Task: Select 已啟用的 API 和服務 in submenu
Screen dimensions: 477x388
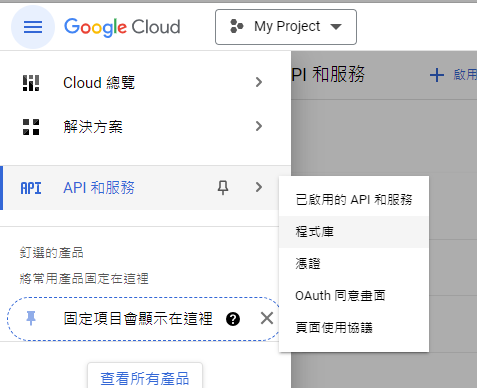Action: coord(354,200)
